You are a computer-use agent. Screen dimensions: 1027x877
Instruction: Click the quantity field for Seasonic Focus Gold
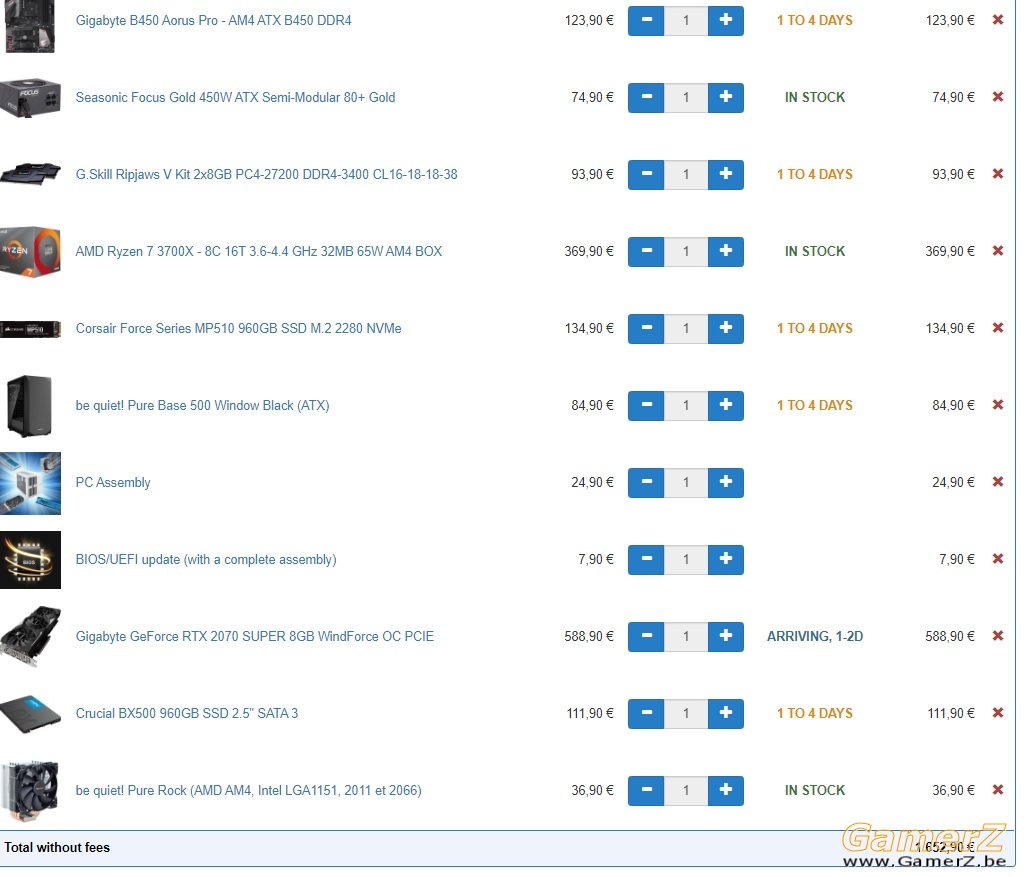tap(686, 98)
